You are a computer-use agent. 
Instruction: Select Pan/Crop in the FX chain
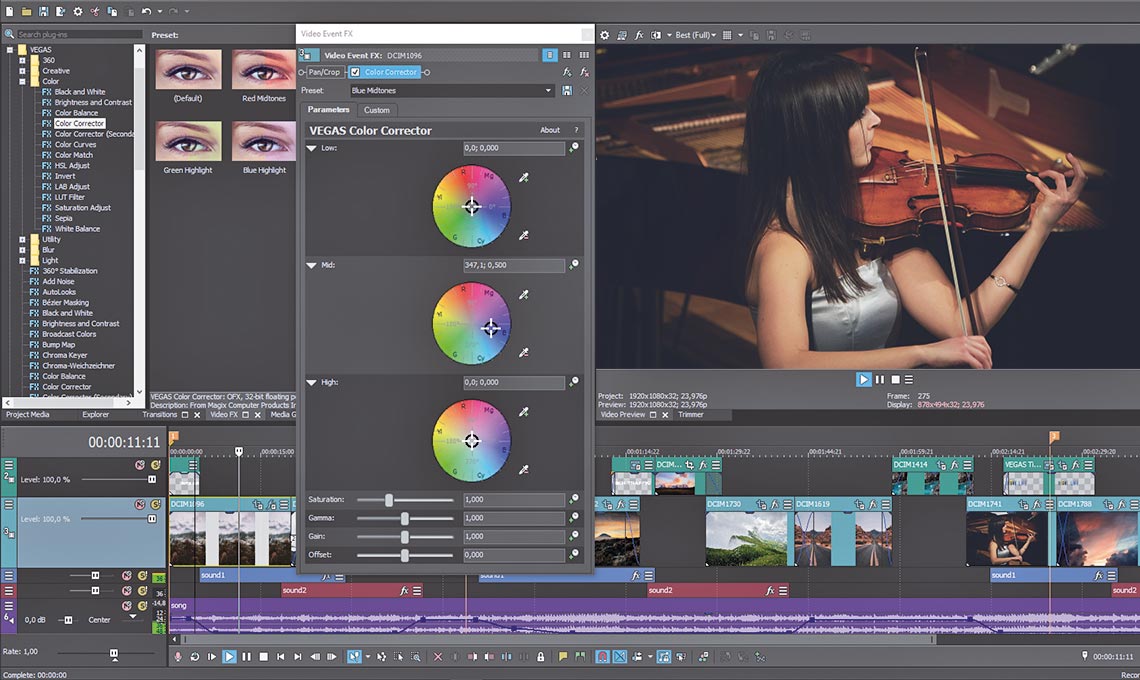click(324, 72)
